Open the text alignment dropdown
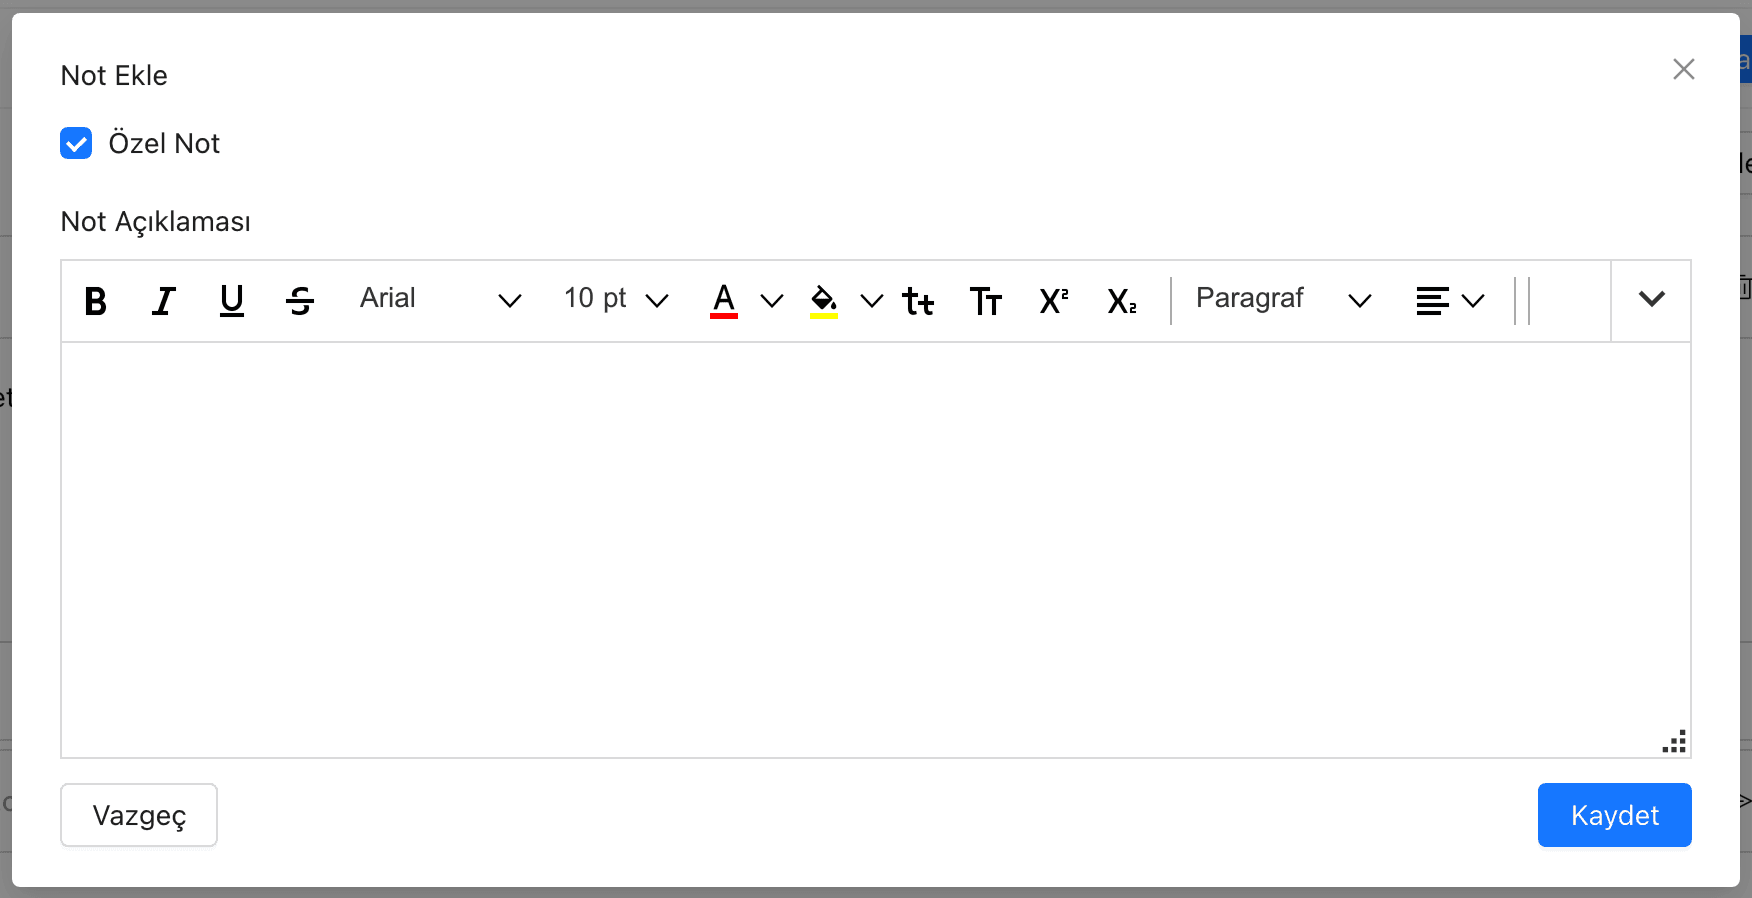 click(x=1450, y=300)
